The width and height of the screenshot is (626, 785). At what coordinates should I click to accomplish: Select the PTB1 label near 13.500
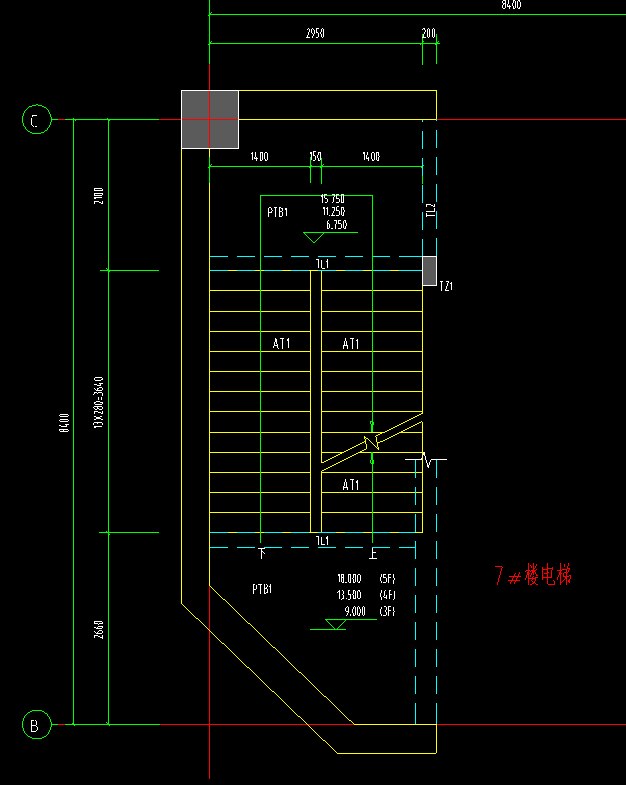(x=262, y=589)
